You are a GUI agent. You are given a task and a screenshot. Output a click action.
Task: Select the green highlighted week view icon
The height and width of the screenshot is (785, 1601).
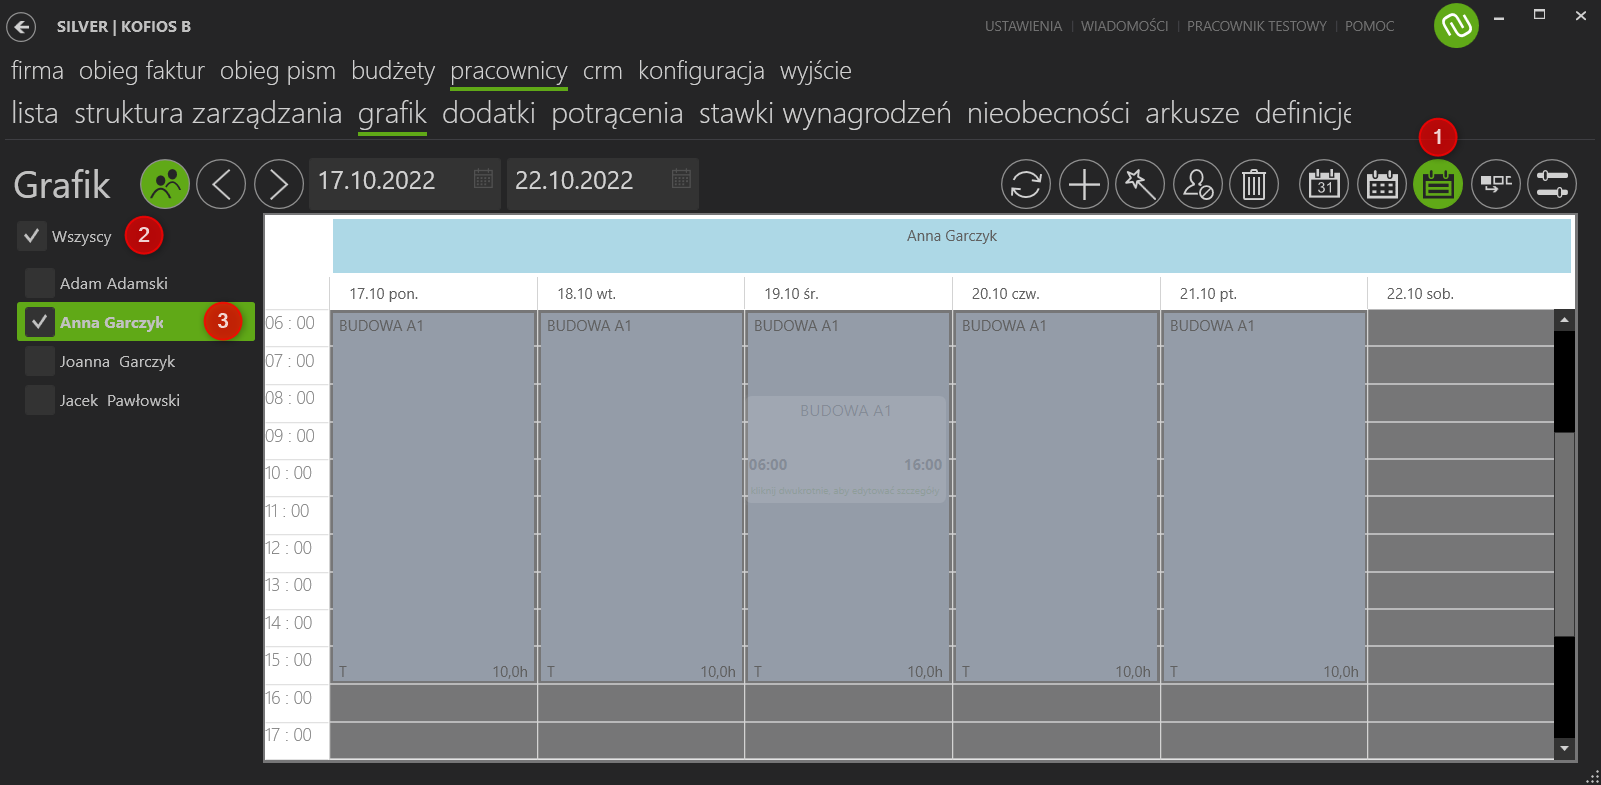(1438, 184)
